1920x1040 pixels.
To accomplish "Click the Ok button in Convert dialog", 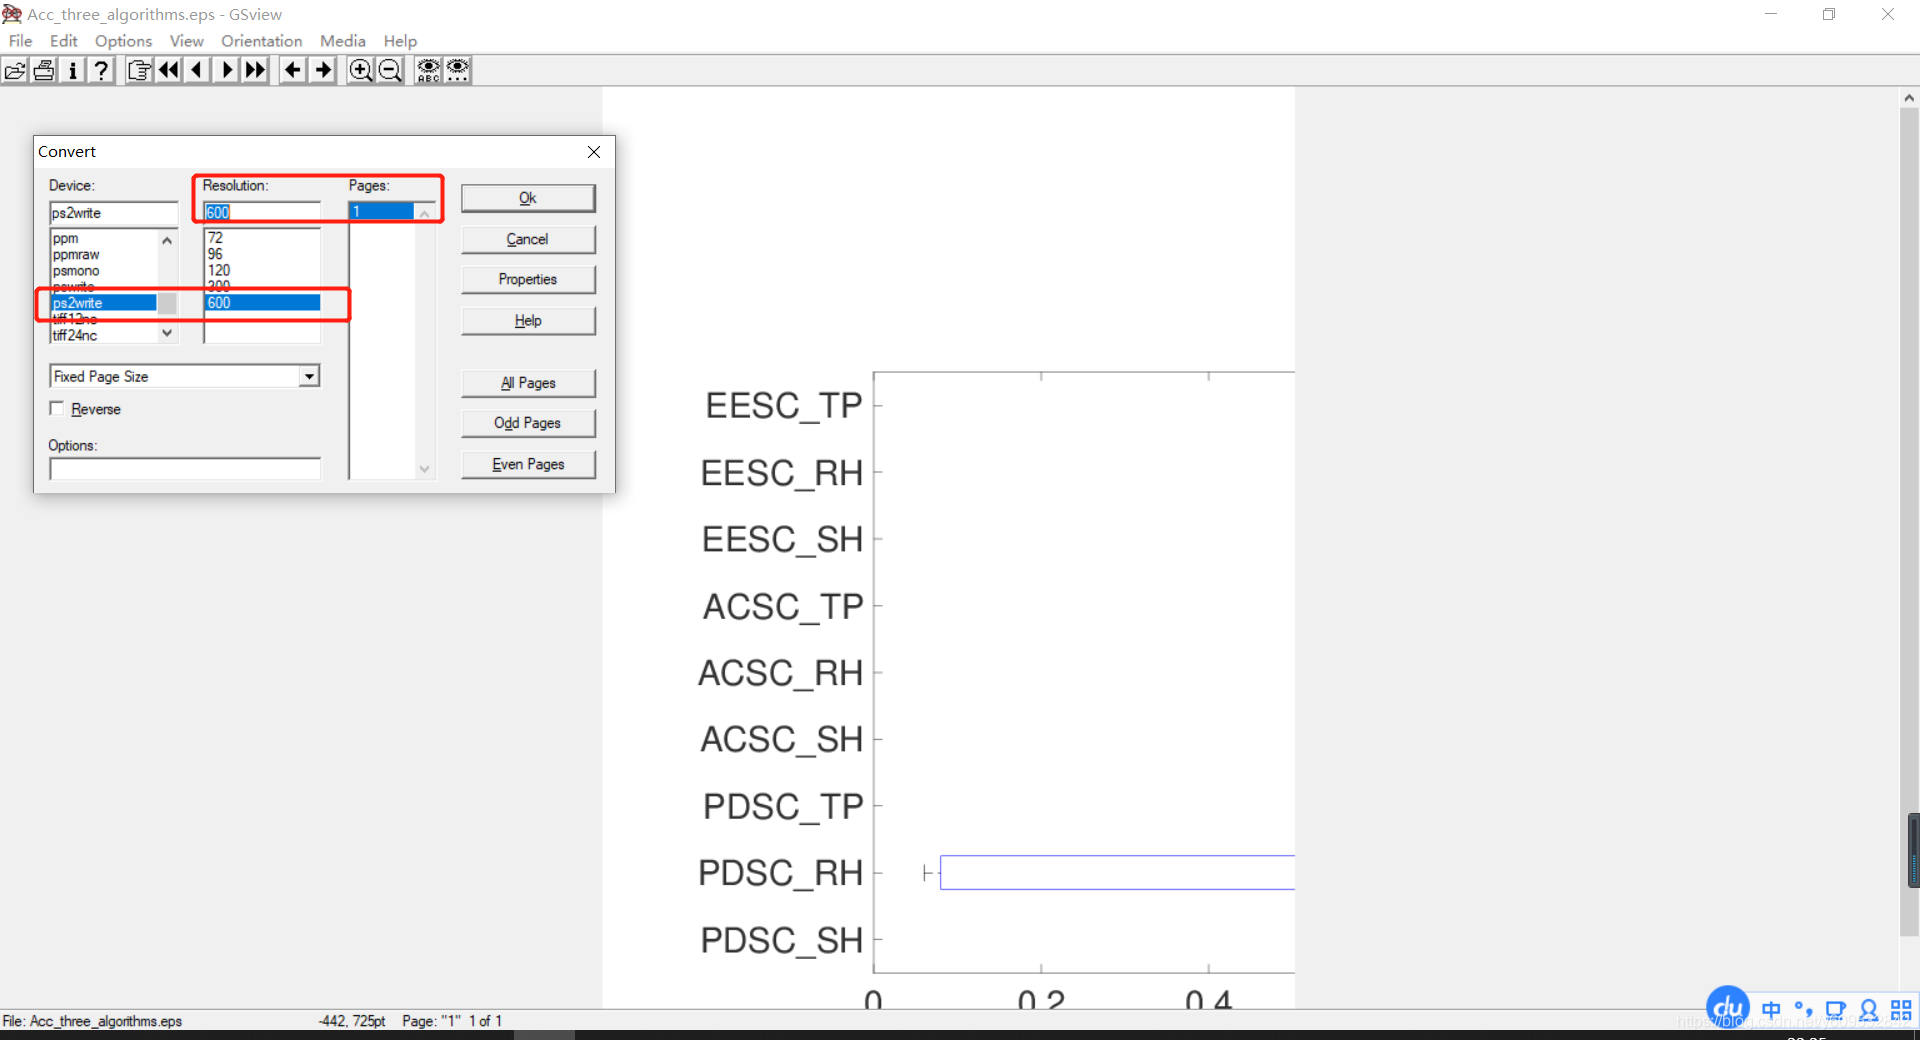I will coord(528,198).
